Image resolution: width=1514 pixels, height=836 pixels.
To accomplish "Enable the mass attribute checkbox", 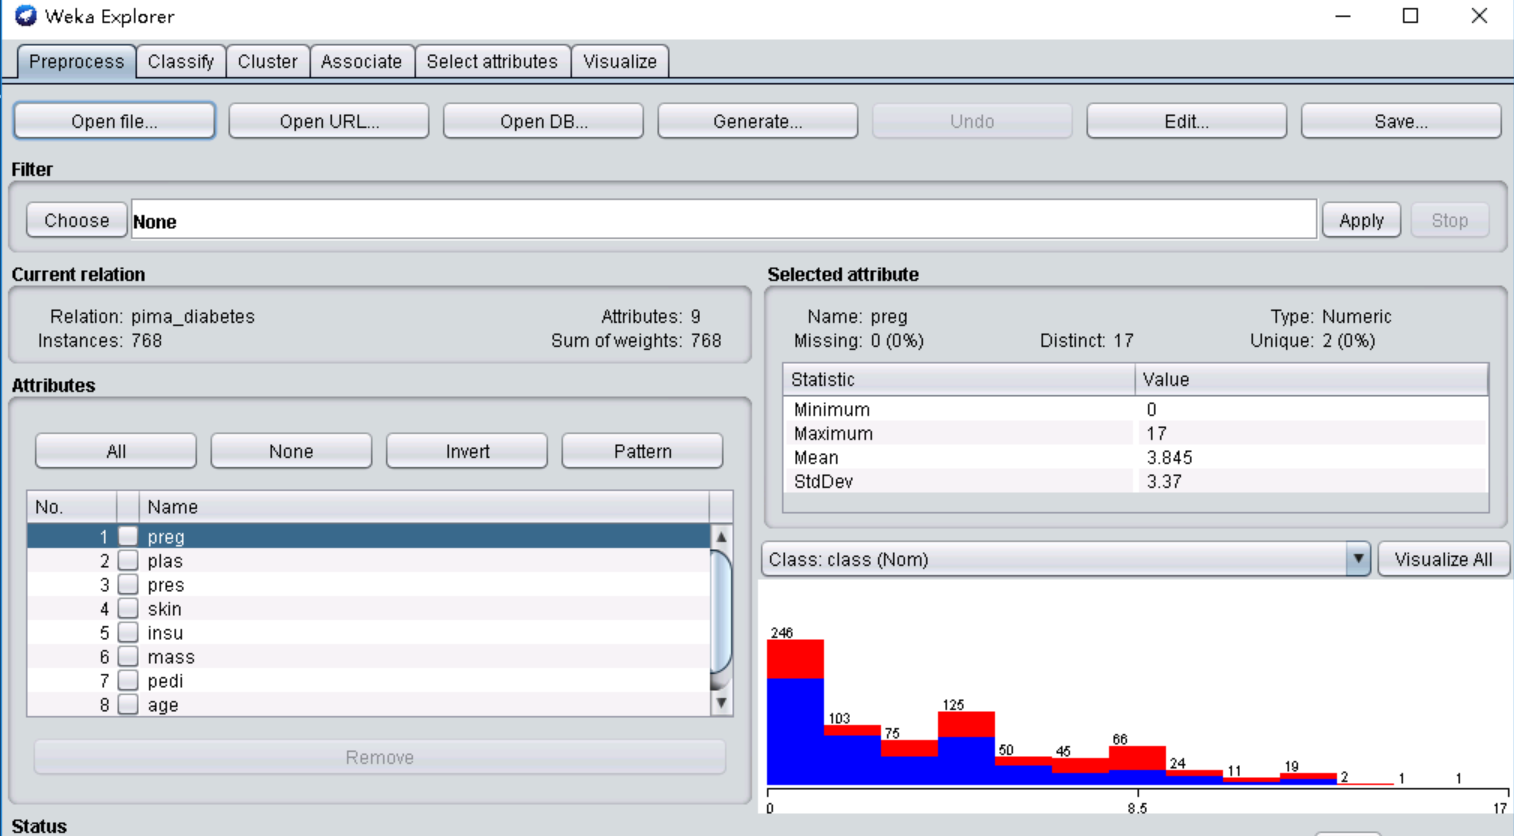I will click(x=128, y=657).
